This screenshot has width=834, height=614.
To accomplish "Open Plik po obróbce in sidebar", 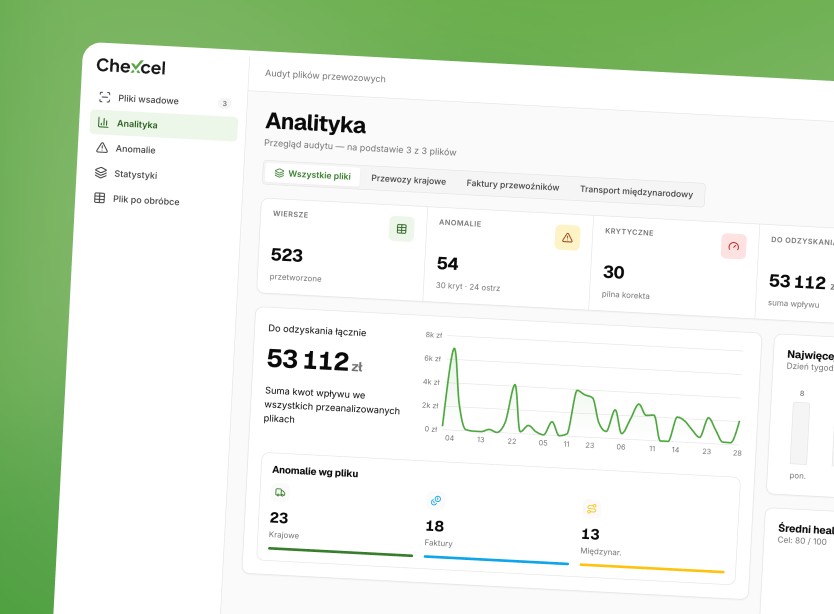I will [160, 202].
